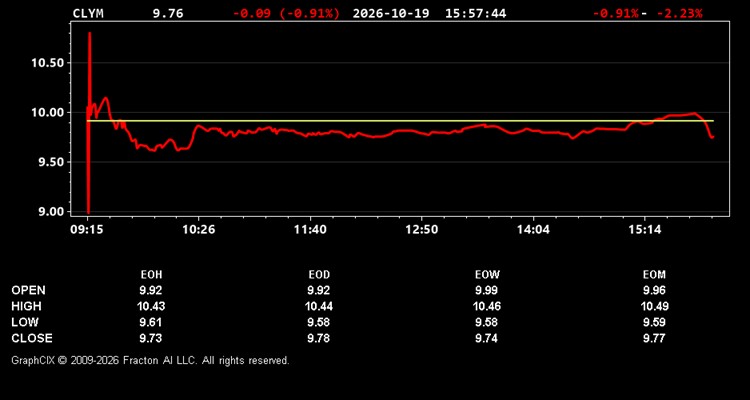The width and height of the screenshot is (750, 400).
Task: Click the EOH close value 9.73
Action: pyautogui.click(x=151, y=338)
